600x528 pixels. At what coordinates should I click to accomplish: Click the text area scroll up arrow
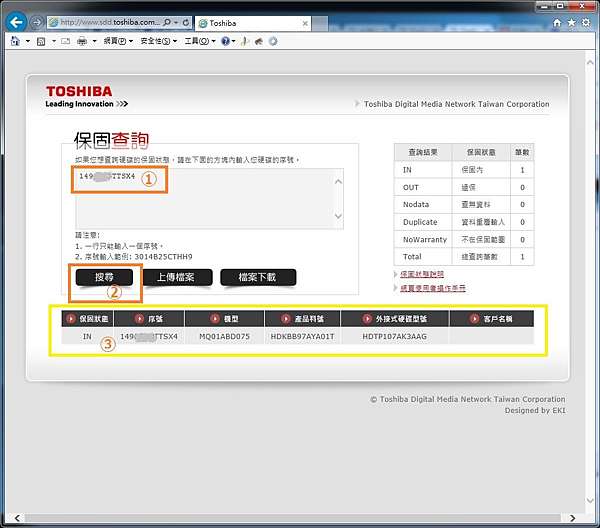coord(338,182)
